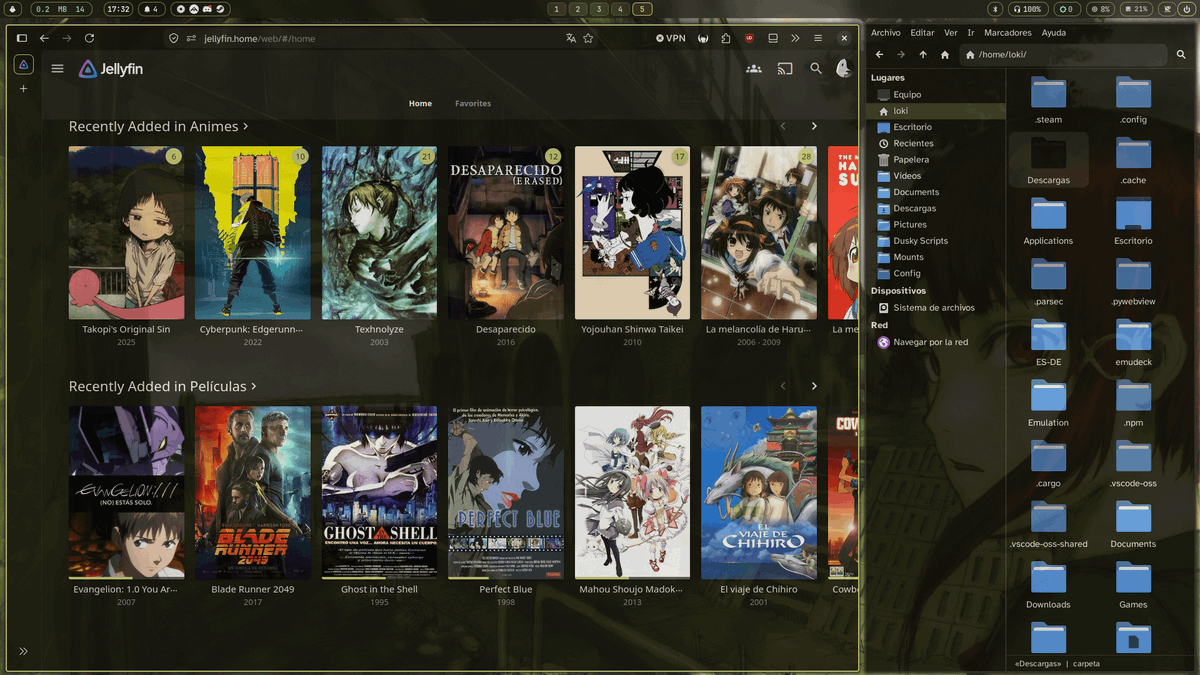Open the browser extensions puzzle icon
Image resolution: width=1200 pixels, height=675 pixels.
pyautogui.click(x=726, y=38)
